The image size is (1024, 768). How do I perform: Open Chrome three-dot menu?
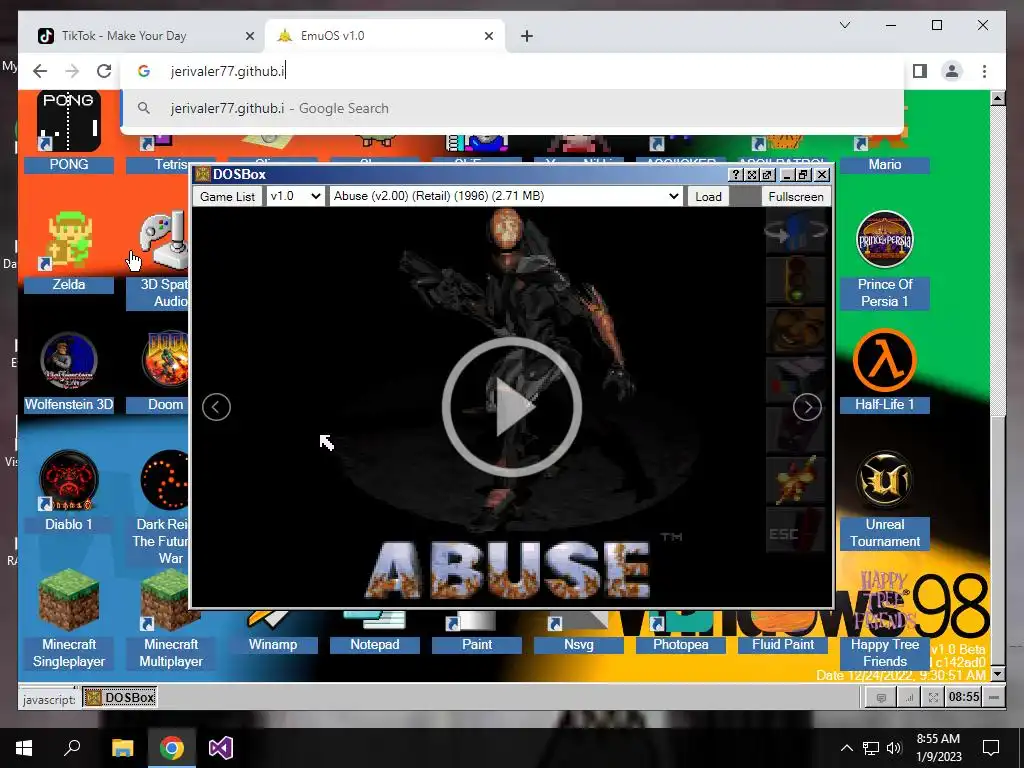pos(984,71)
